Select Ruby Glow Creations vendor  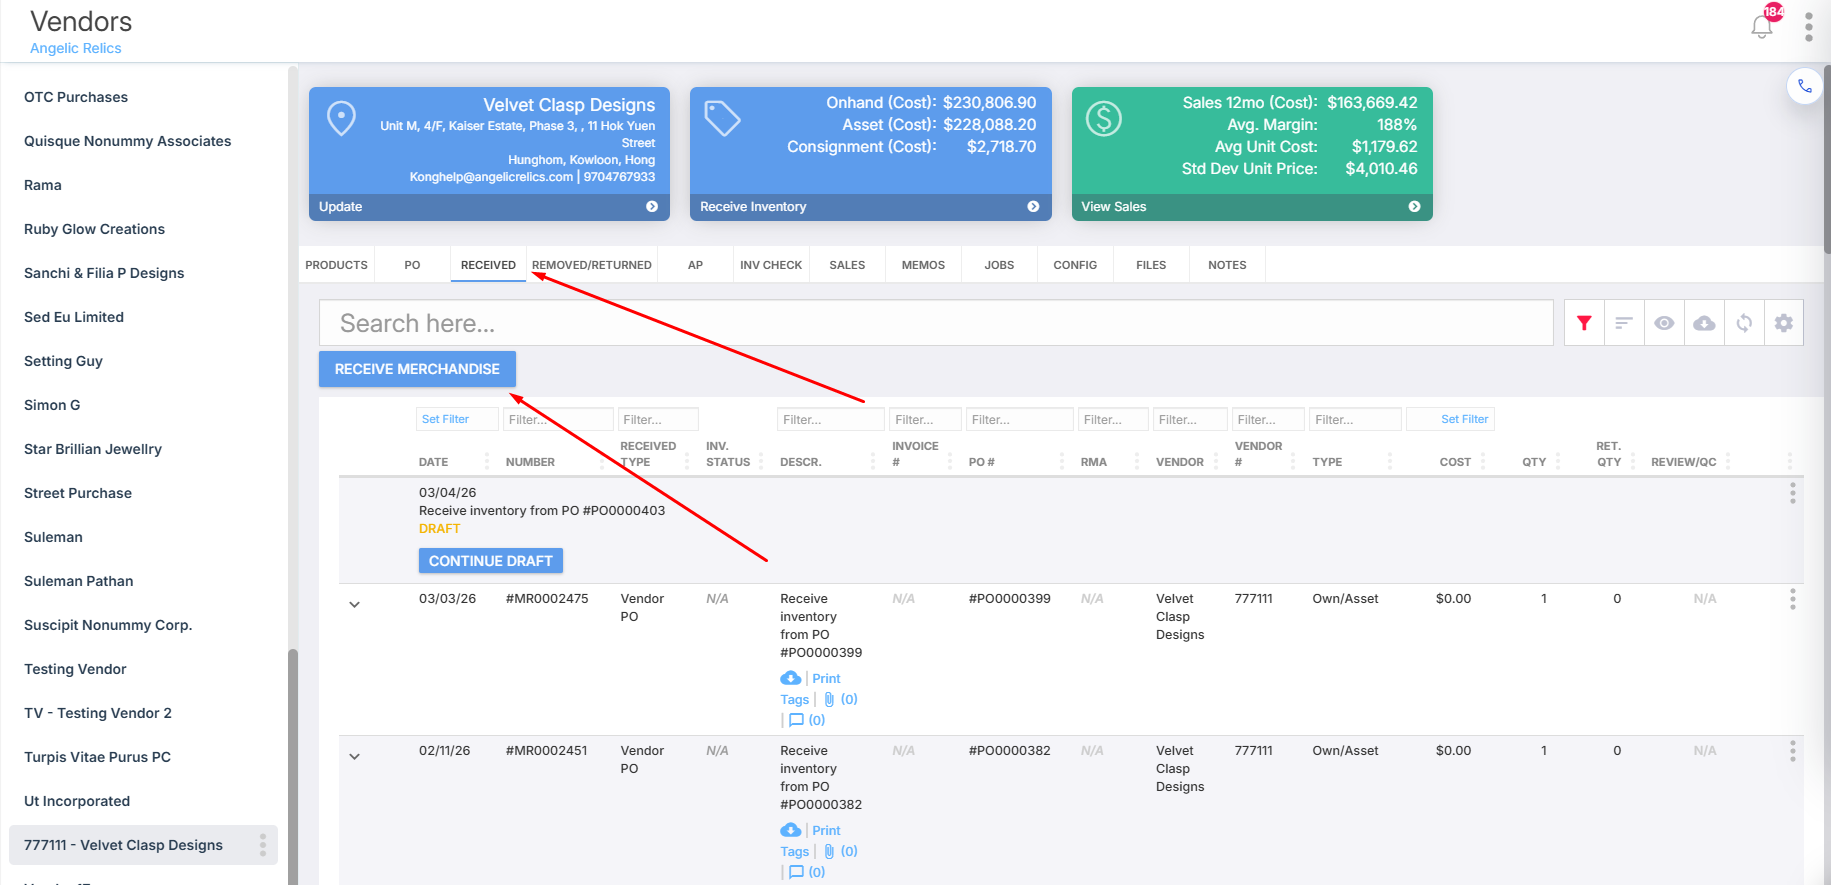95,229
